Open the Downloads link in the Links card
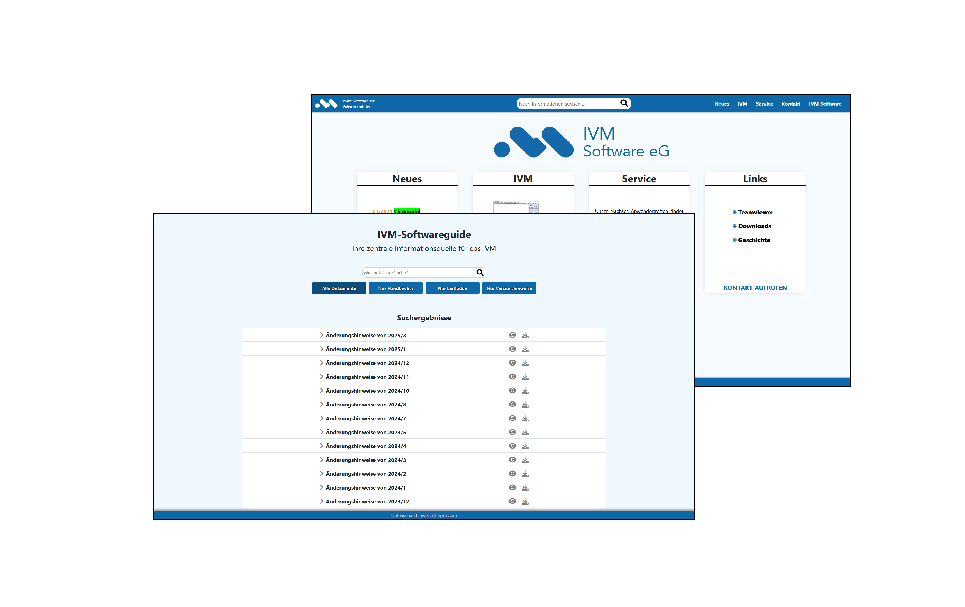 point(755,226)
